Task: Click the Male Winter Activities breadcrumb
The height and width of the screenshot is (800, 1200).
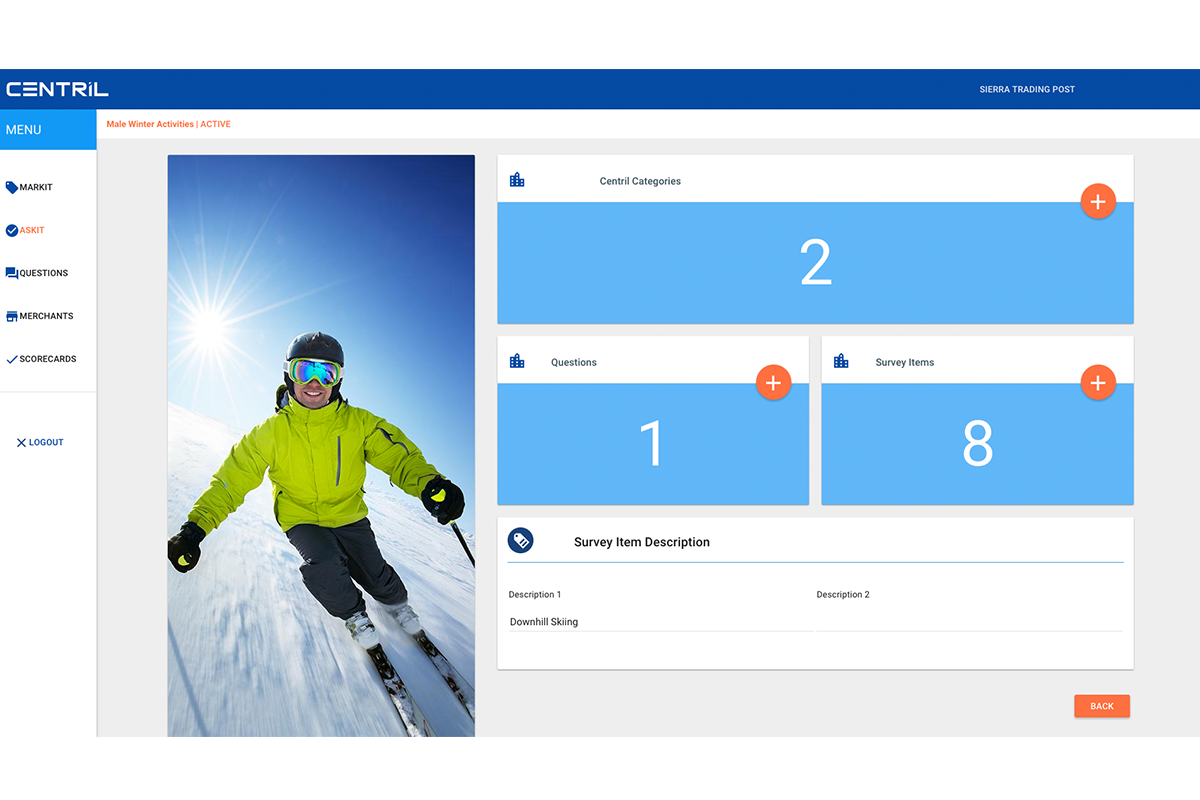Action: tap(150, 124)
